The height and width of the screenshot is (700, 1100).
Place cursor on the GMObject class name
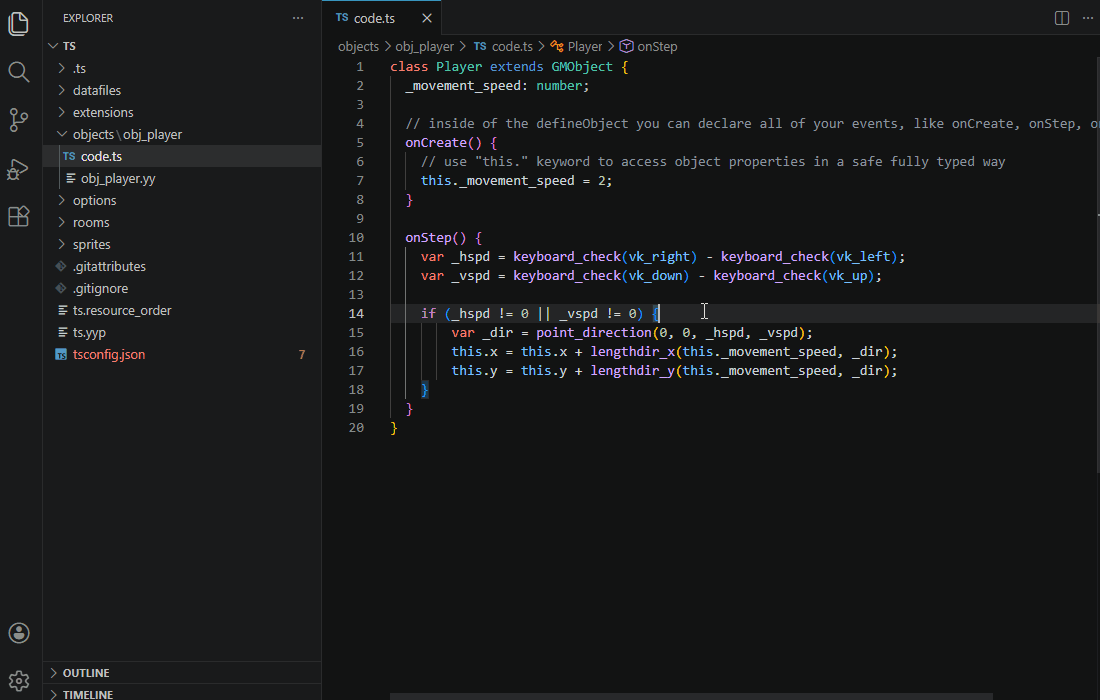click(582, 67)
